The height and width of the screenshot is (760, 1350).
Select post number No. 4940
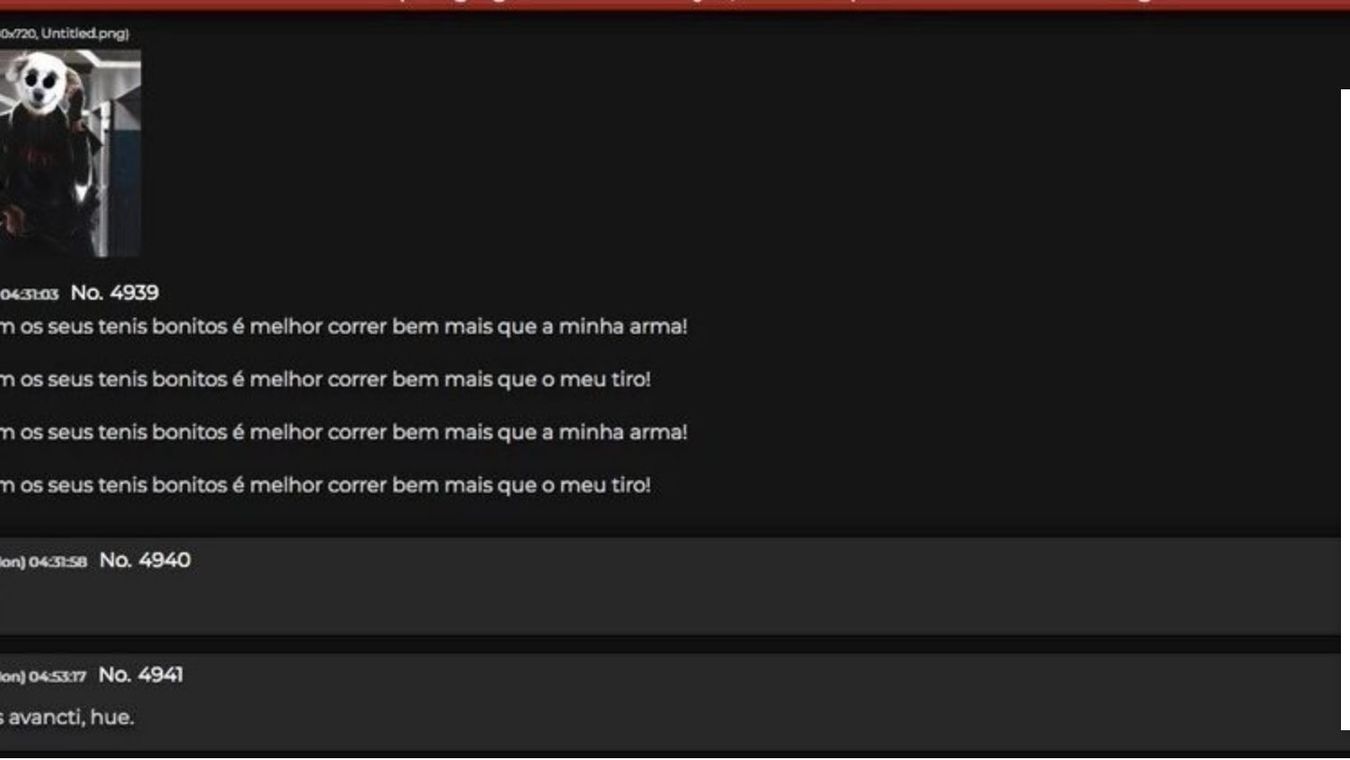click(x=144, y=560)
